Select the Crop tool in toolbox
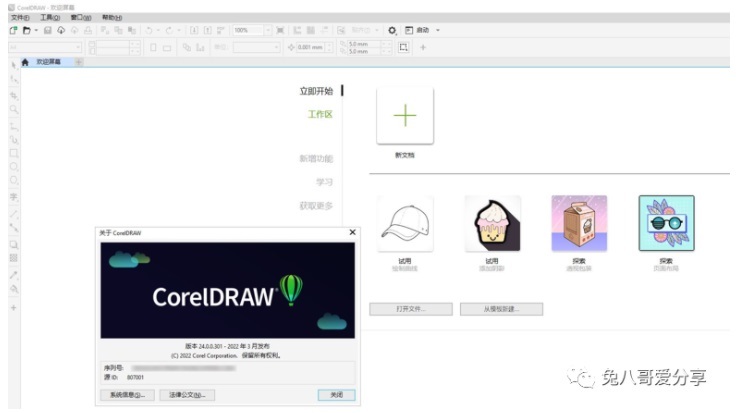The width and height of the screenshot is (736, 413). 14,96
